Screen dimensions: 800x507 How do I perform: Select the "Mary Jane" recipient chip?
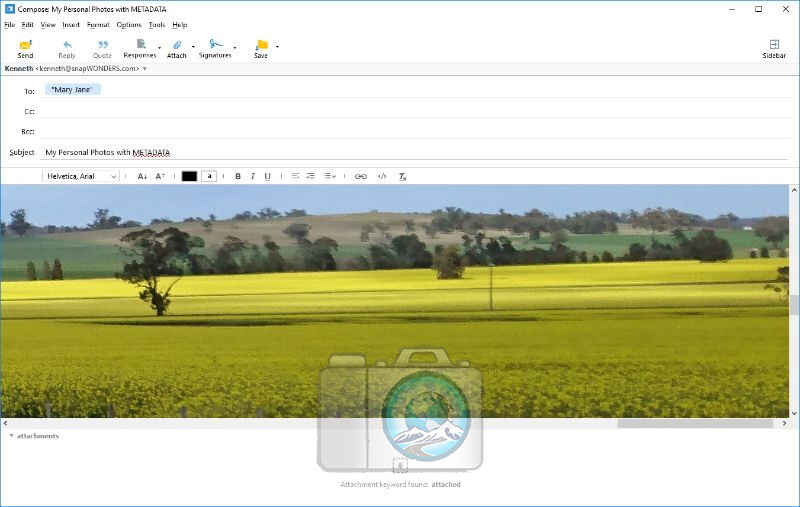72,90
